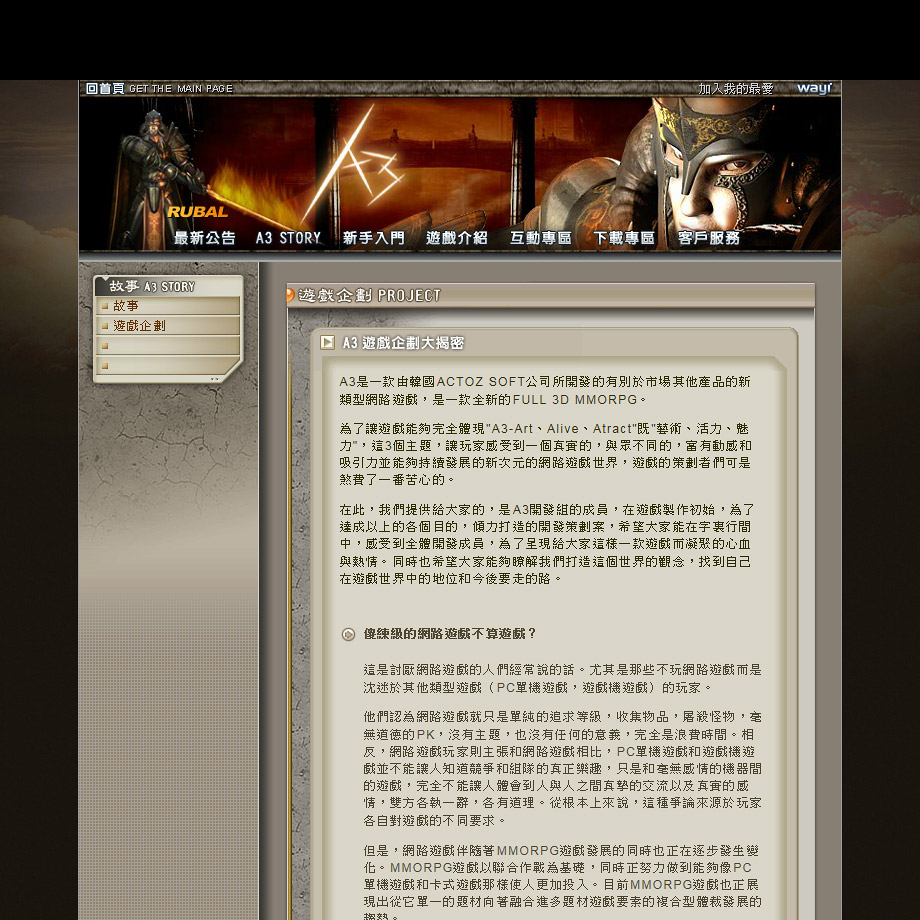Click the 故事 A3 STORY sidebar header
Viewport: 920px width, 920px height.
click(x=152, y=286)
